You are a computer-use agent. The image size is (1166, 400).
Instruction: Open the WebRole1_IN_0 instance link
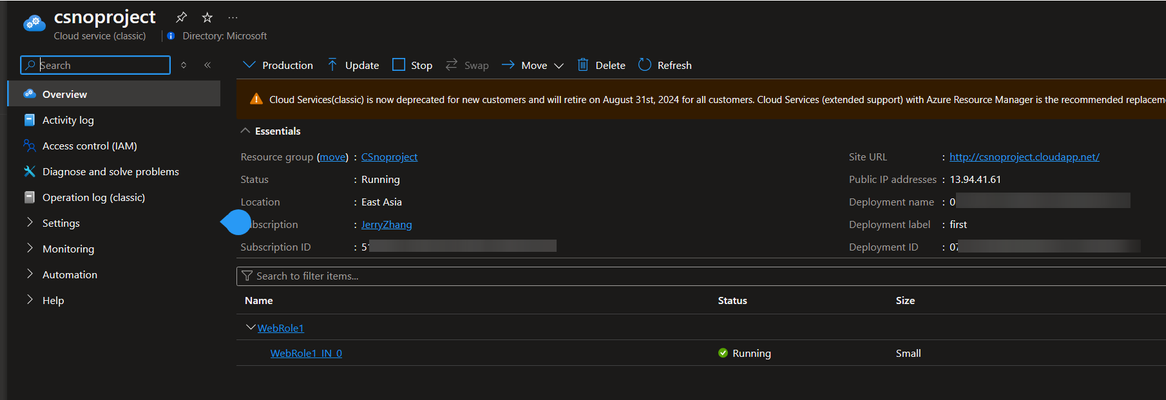tap(306, 353)
